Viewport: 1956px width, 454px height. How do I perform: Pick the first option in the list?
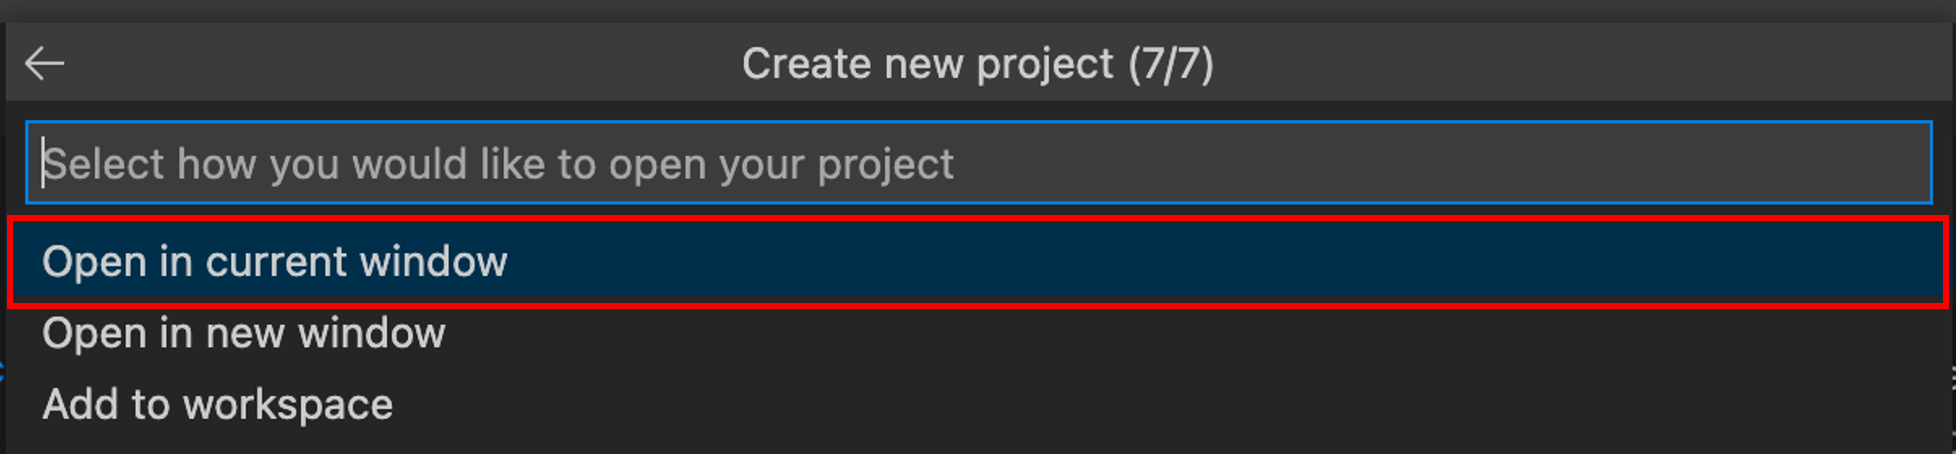coord(275,262)
